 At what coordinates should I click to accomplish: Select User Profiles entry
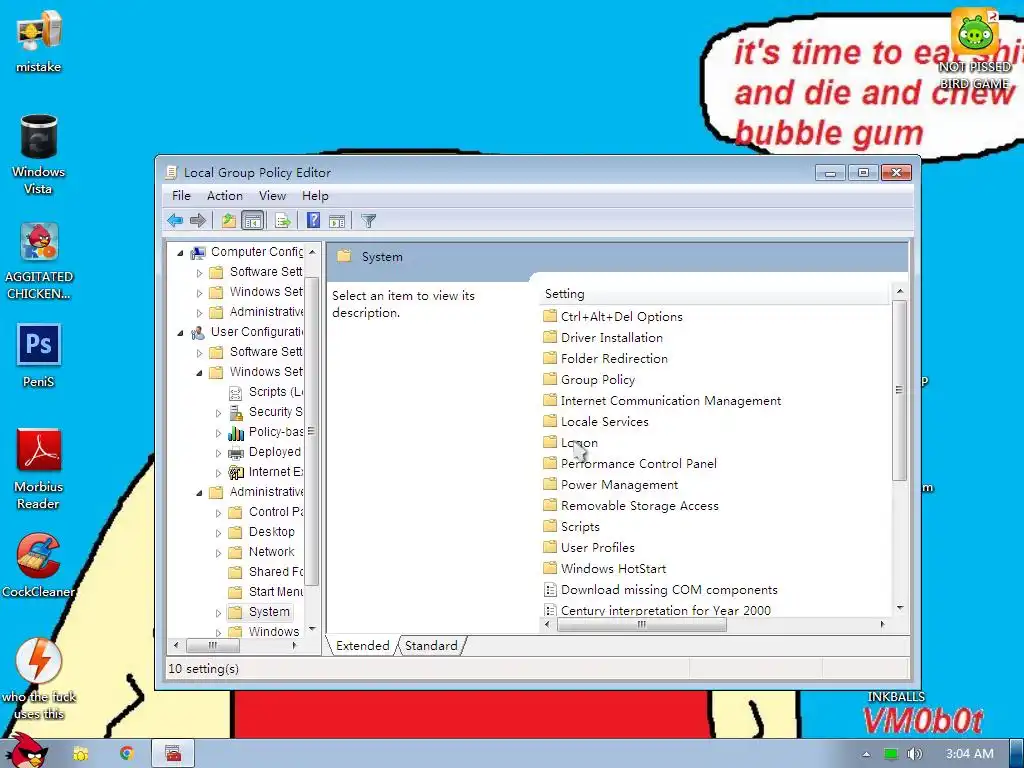point(589,547)
